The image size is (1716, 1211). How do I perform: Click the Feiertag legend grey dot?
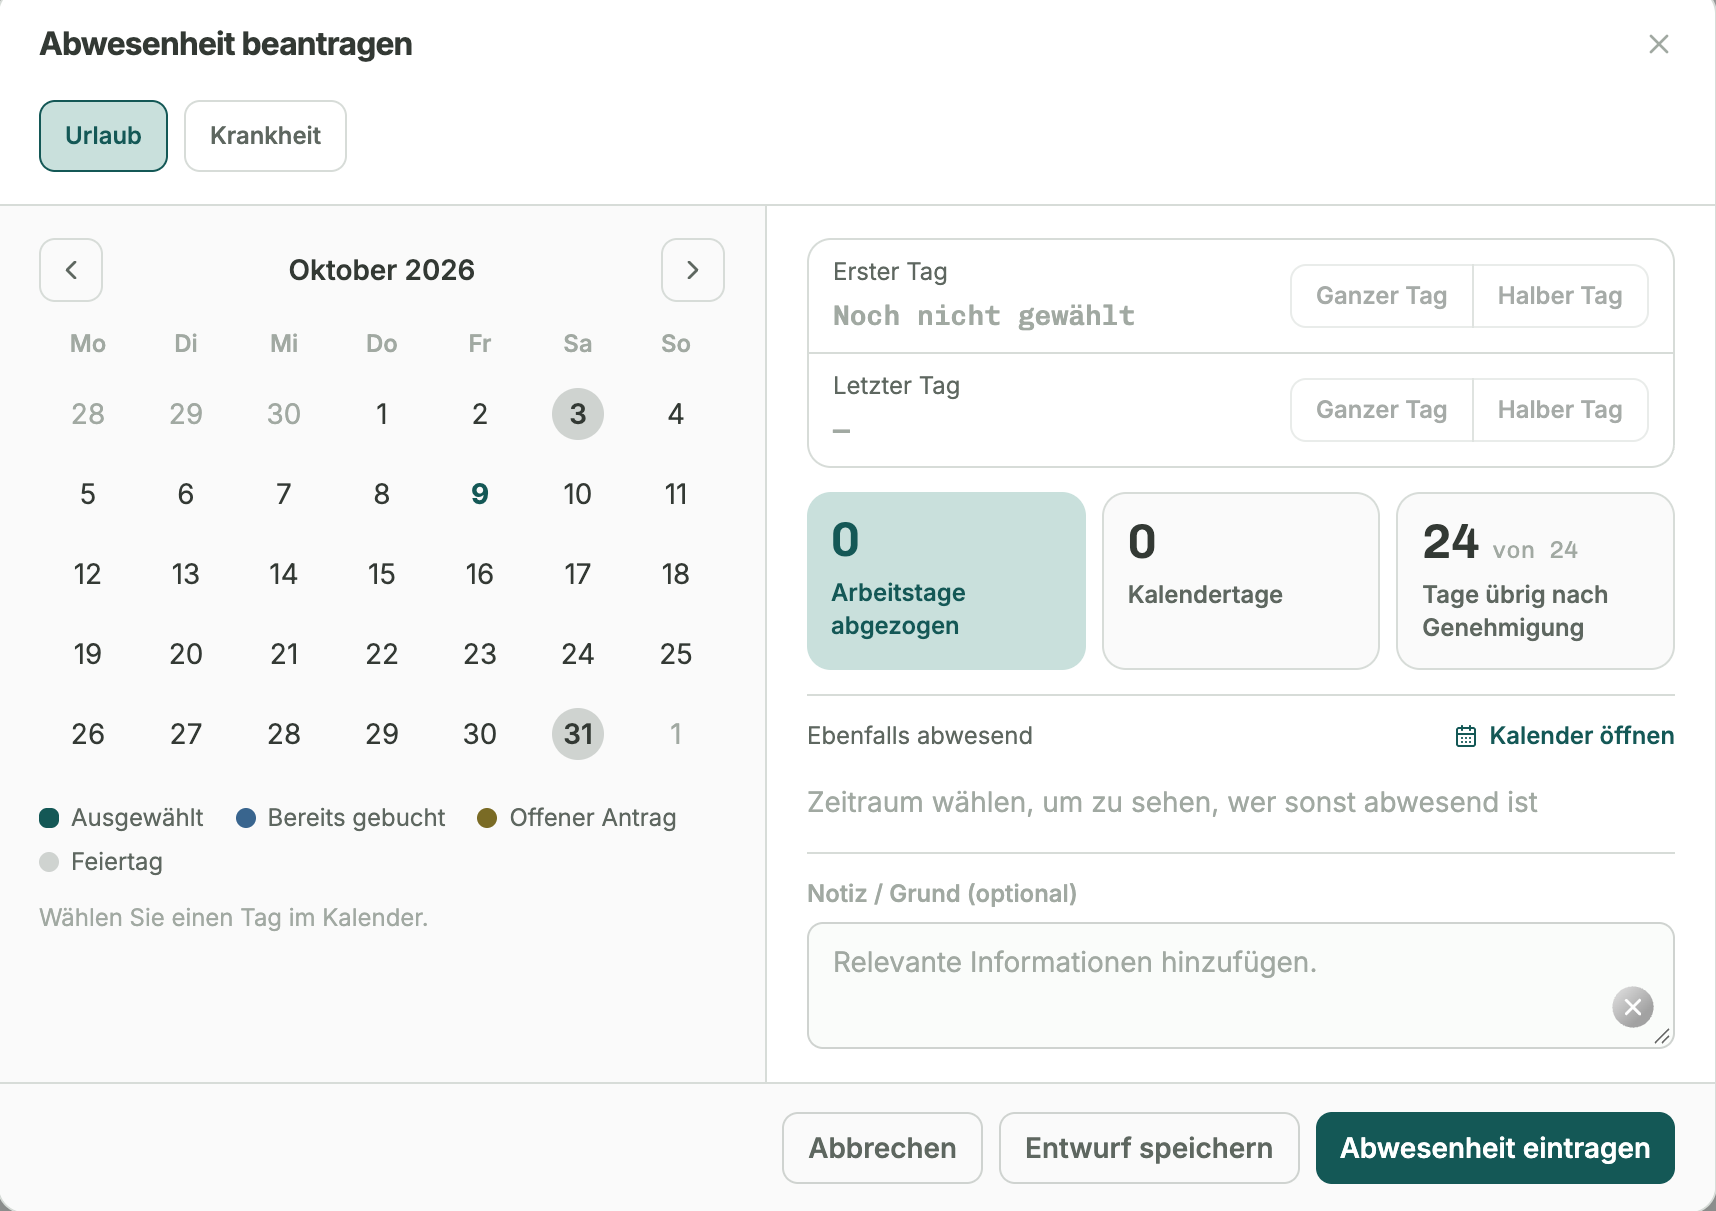(x=49, y=862)
